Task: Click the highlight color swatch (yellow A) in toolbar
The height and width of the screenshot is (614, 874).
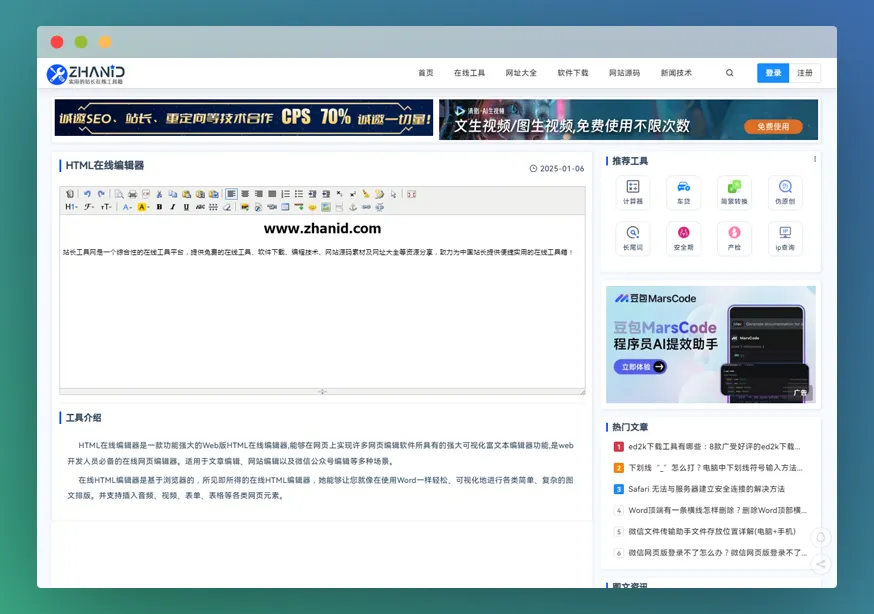Action: (144, 206)
